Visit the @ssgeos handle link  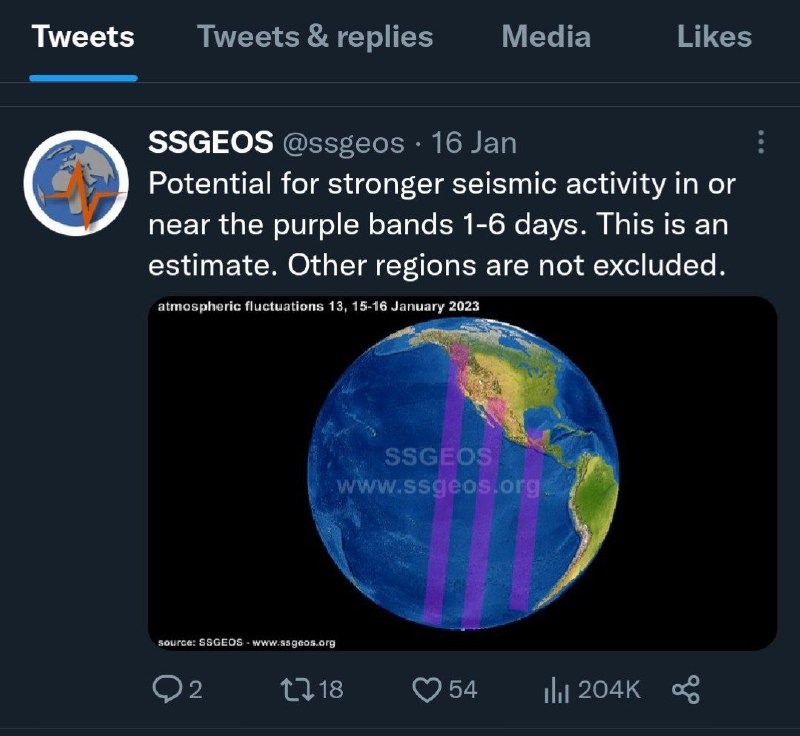tap(343, 143)
